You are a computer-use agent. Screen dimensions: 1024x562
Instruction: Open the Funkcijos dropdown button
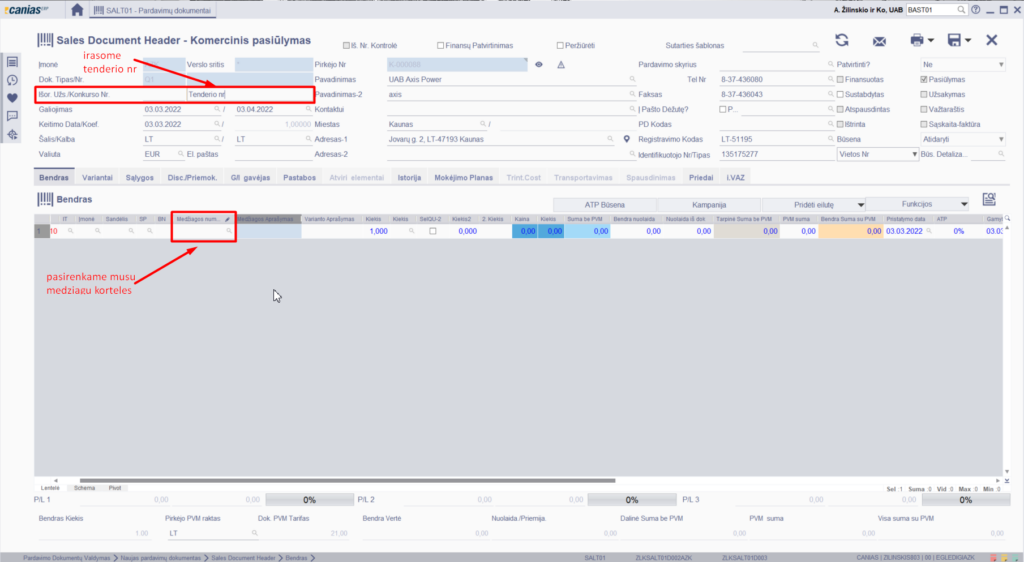point(917,203)
